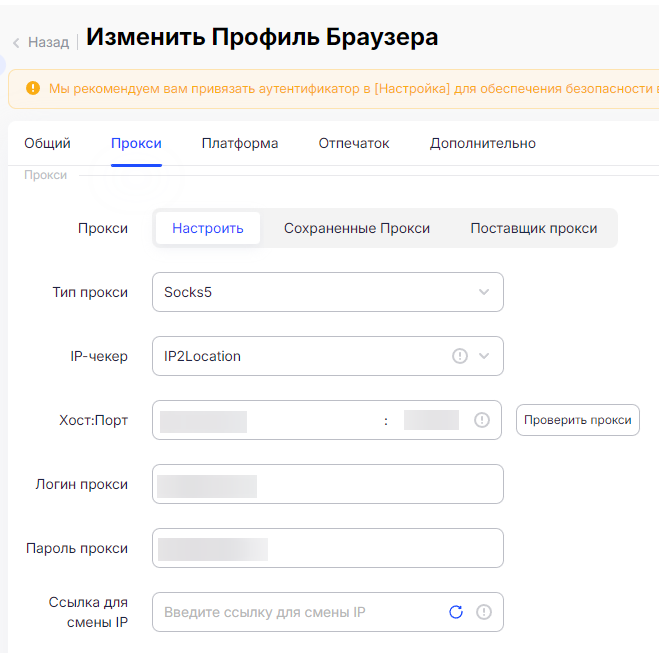Expand the Тип прокси chevron arrow
Viewport: 659px width, 653px height.
484,292
